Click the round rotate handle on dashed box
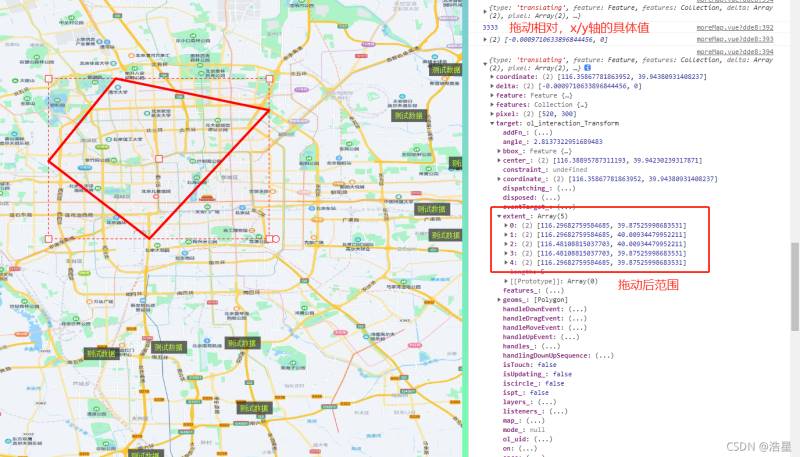800x457 pixels. (276, 239)
